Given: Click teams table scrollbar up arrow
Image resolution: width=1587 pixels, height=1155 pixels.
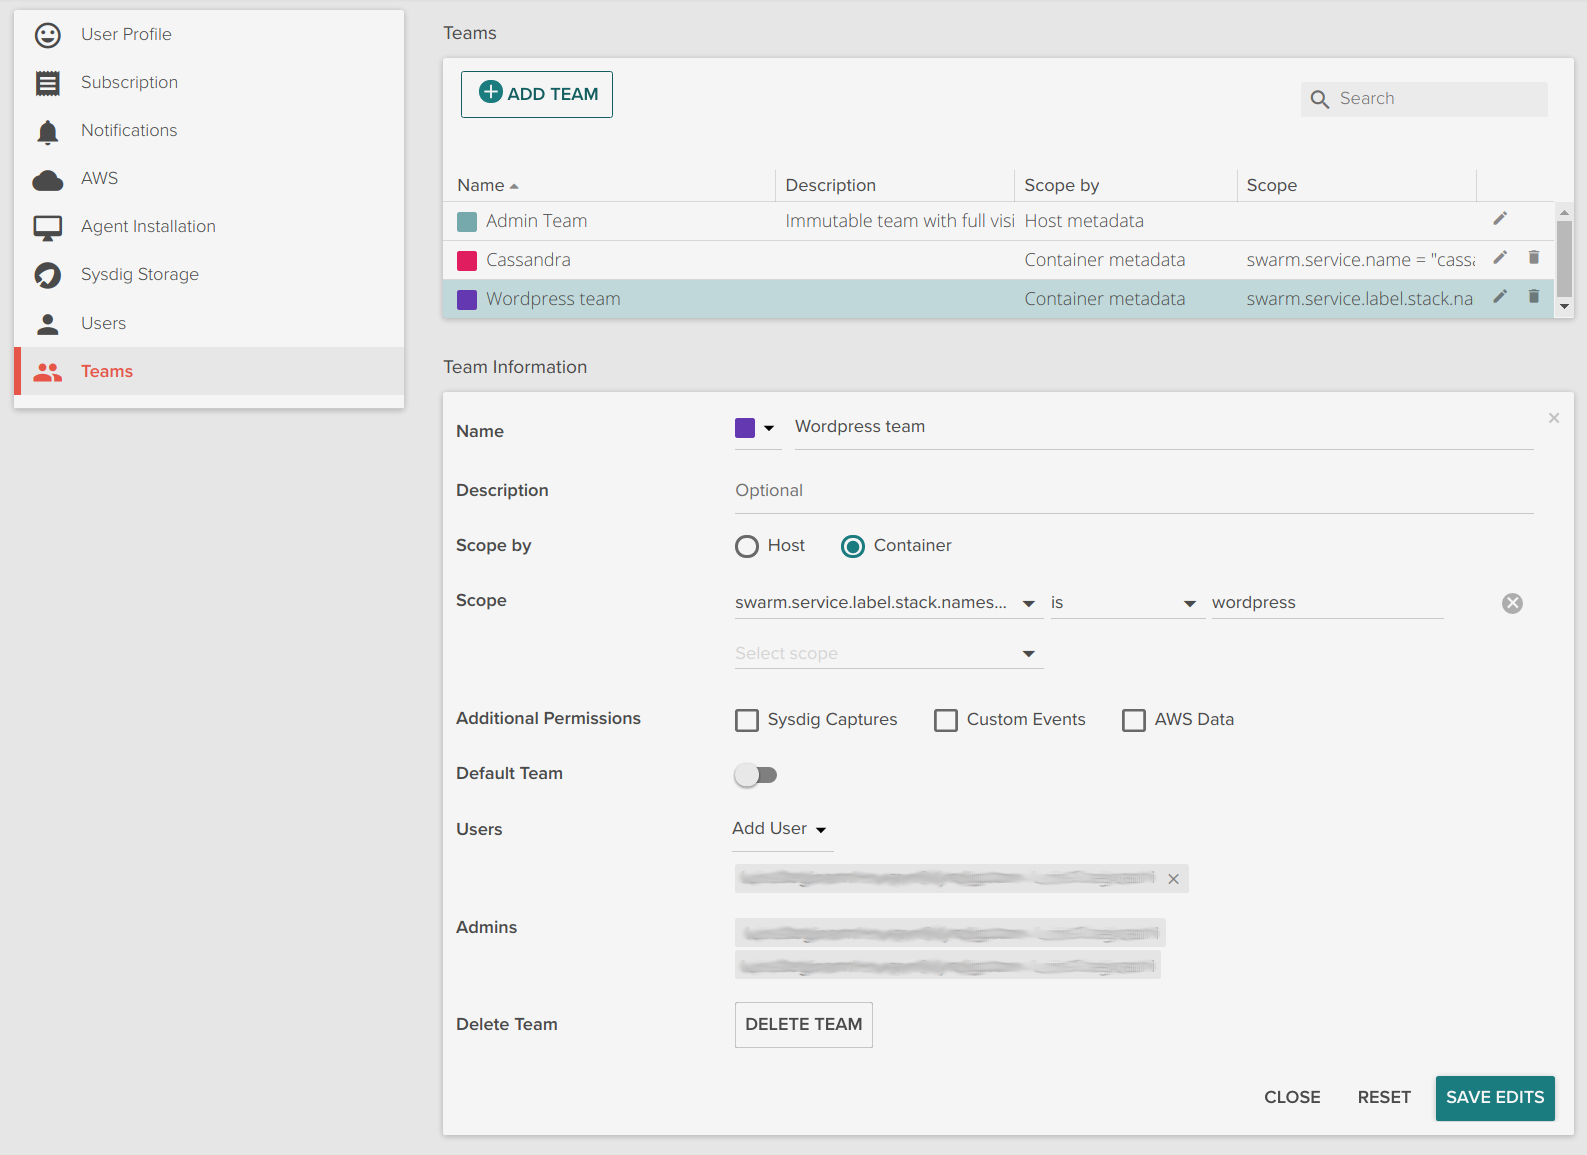Looking at the screenshot, I should (x=1565, y=212).
